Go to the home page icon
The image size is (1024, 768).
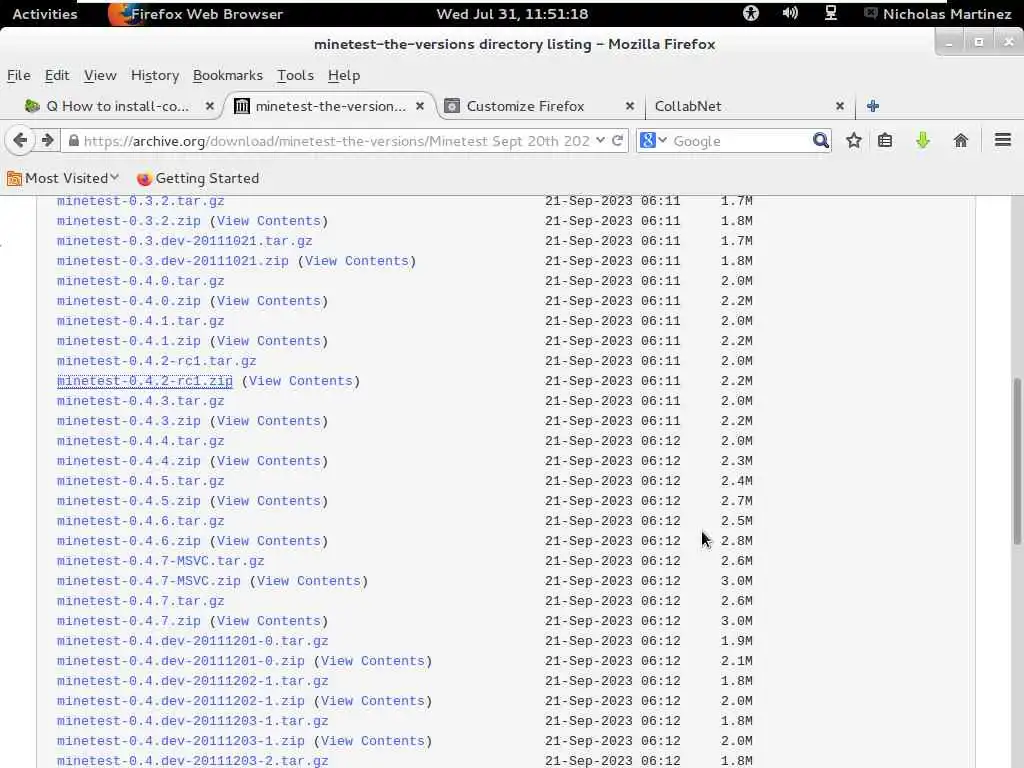pos(961,140)
